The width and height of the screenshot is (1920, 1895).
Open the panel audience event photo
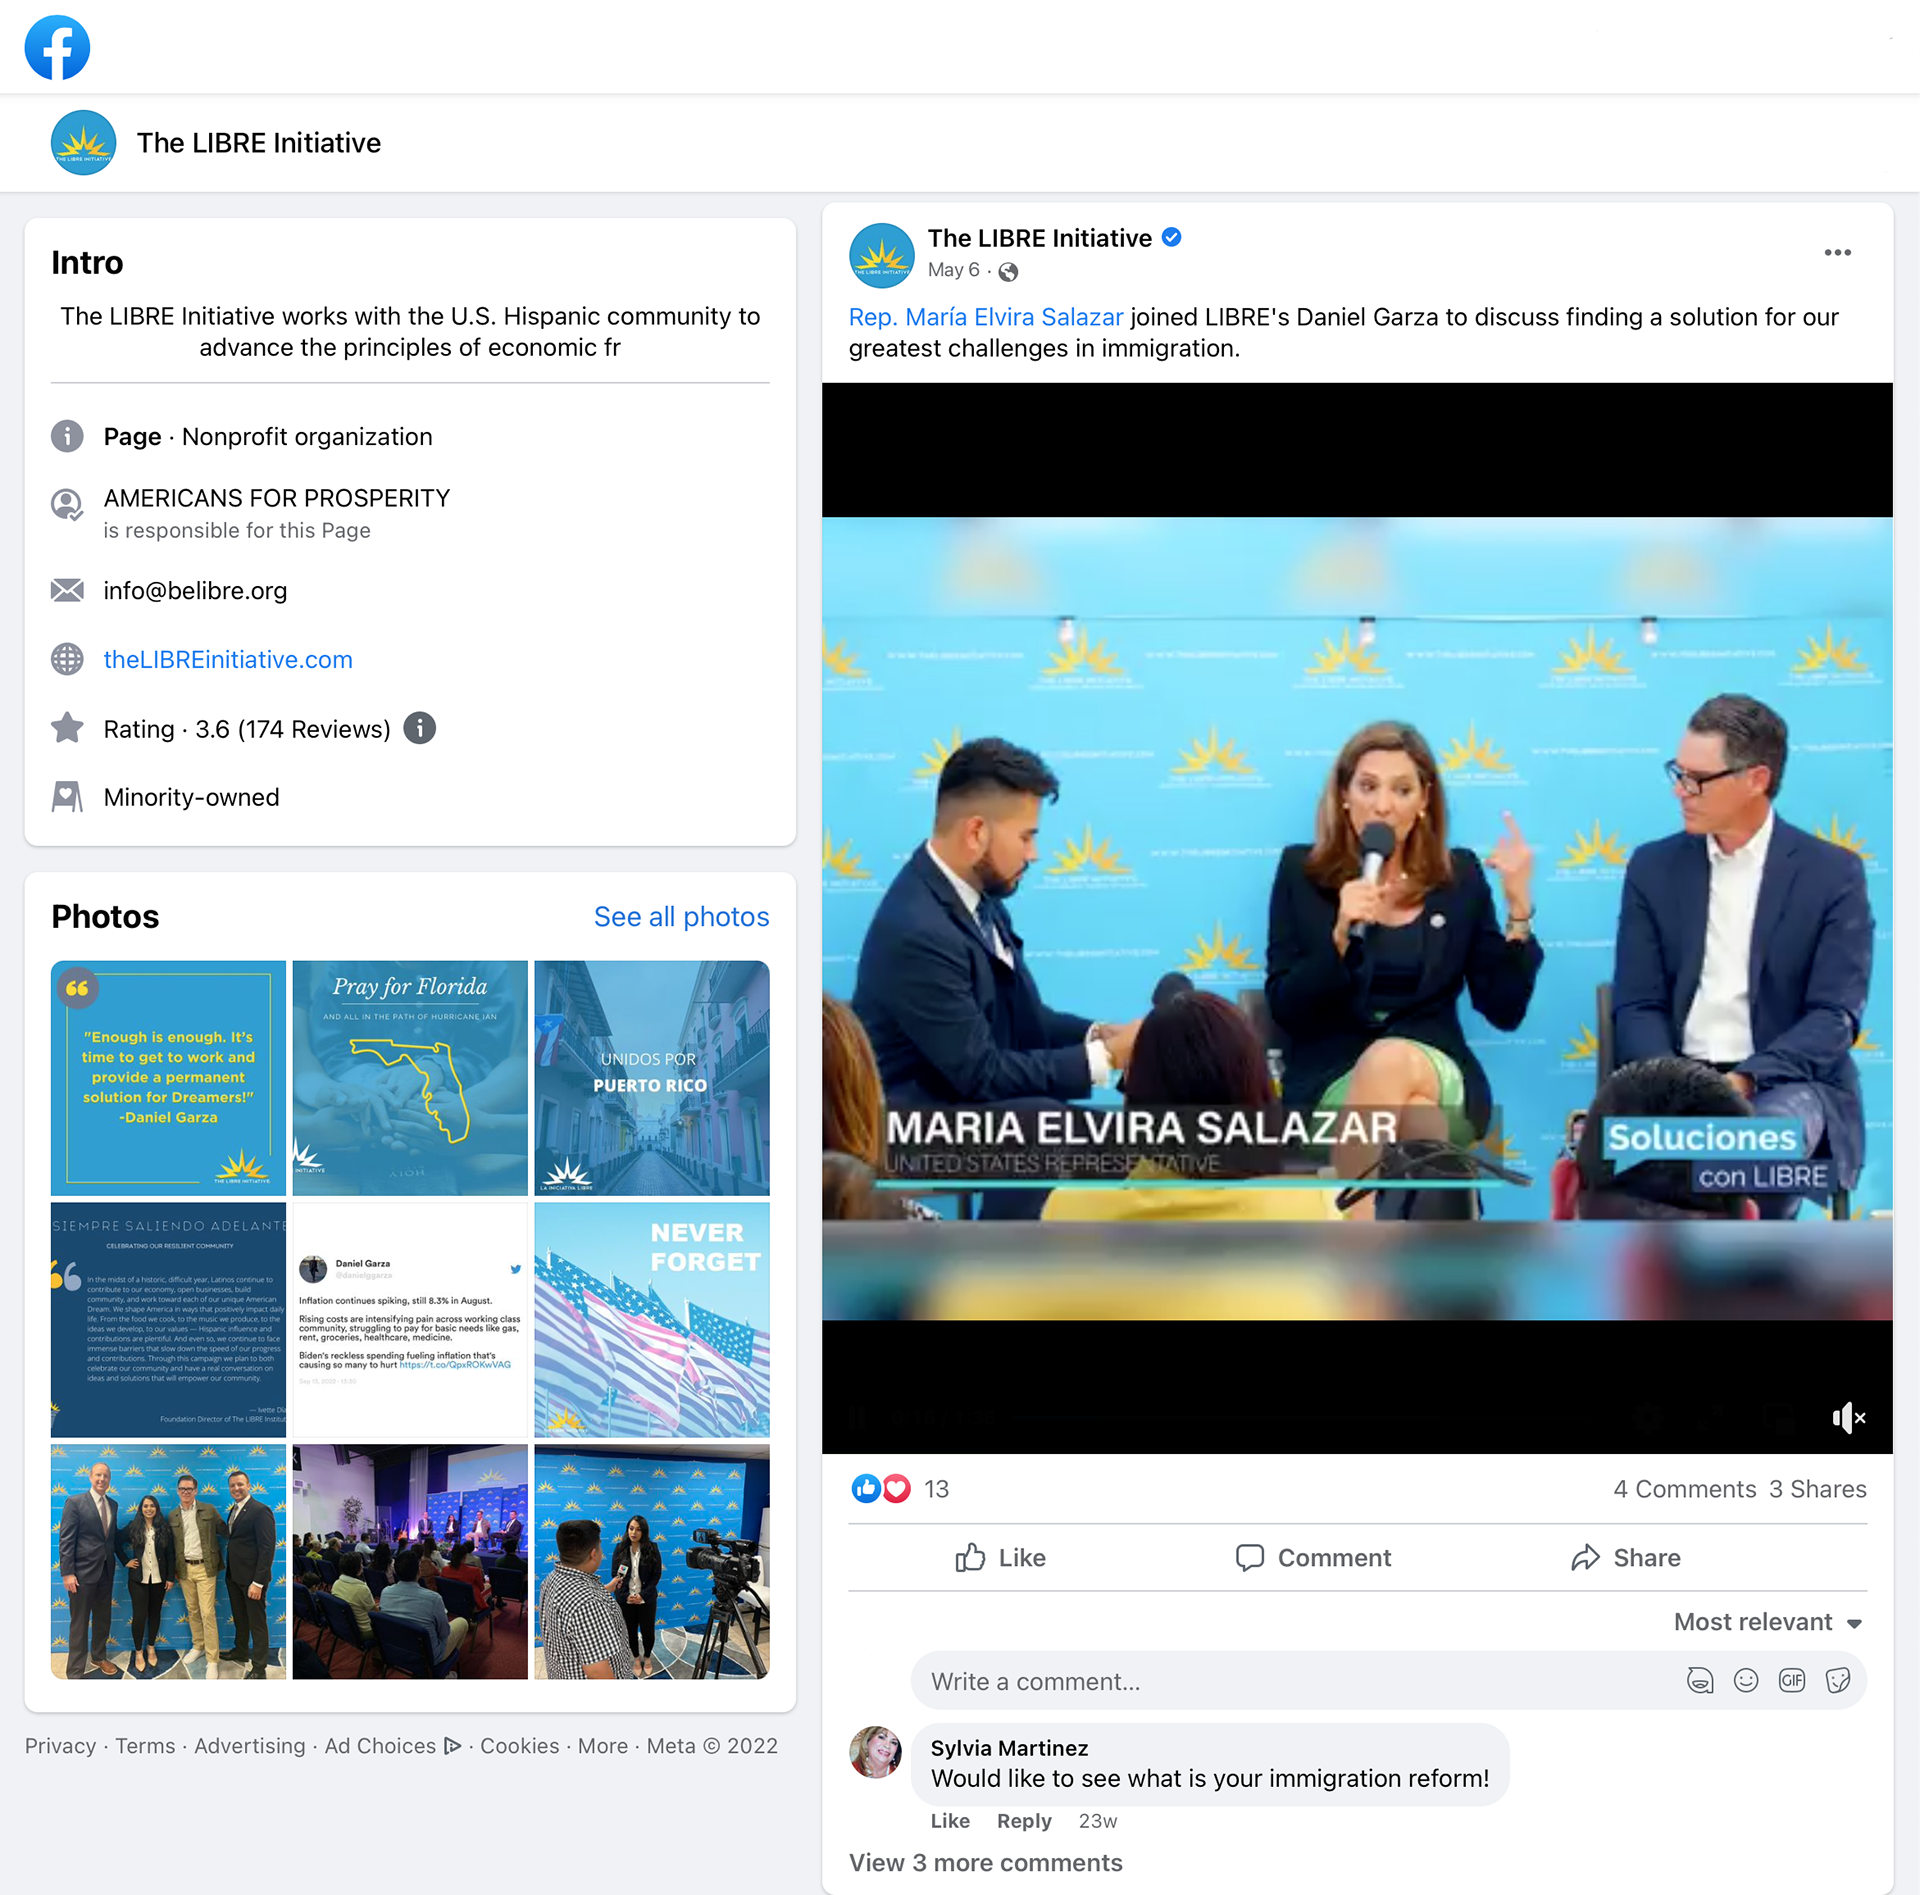410,1562
